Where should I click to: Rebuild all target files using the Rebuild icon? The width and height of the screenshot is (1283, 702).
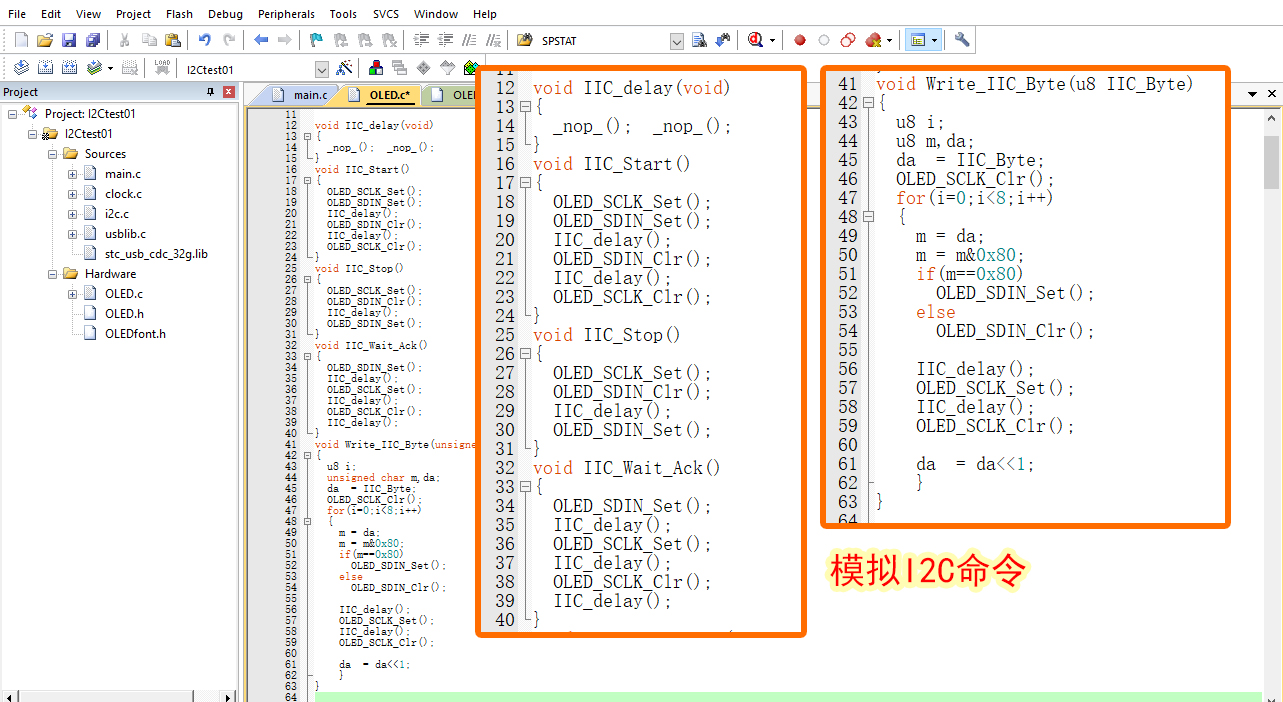[x=69, y=68]
